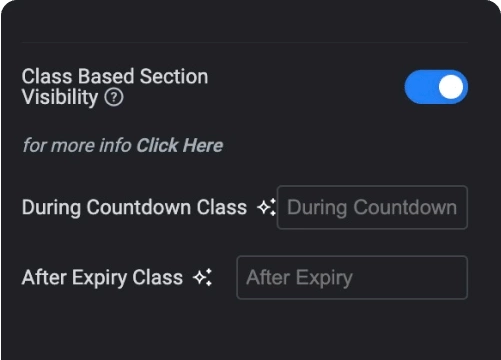The width and height of the screenshot is (501, 360).
Task: Toggle off Class Based Section Visibility switch
Action: [436, 87]
